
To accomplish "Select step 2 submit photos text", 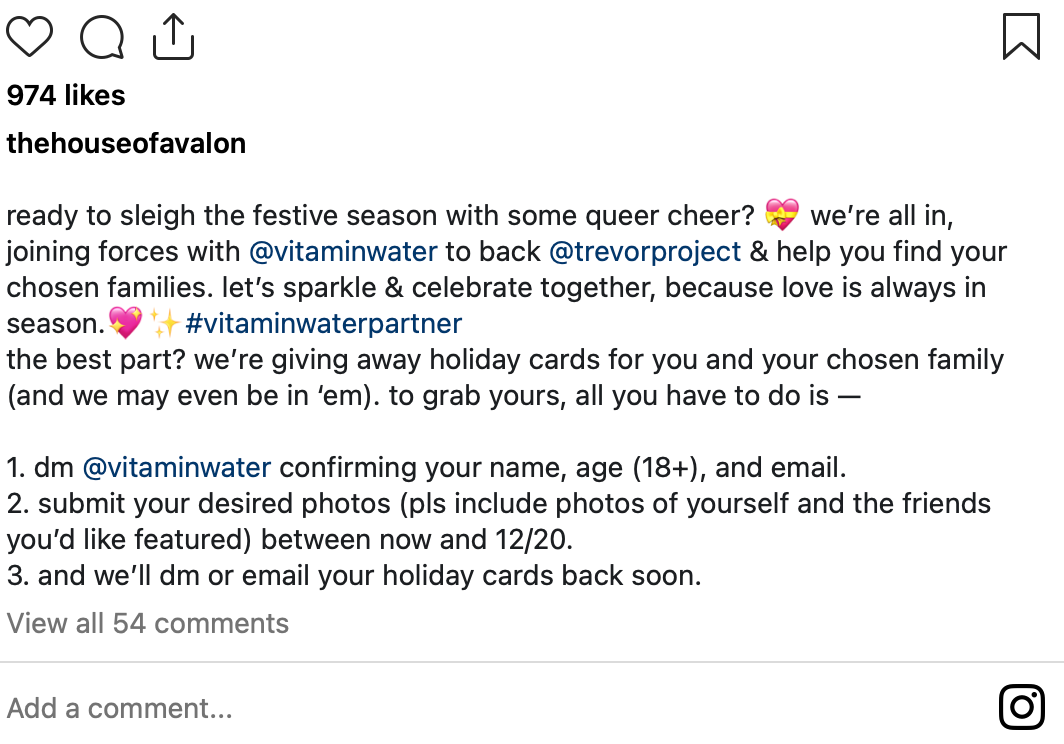I will (x=499, y=521).
